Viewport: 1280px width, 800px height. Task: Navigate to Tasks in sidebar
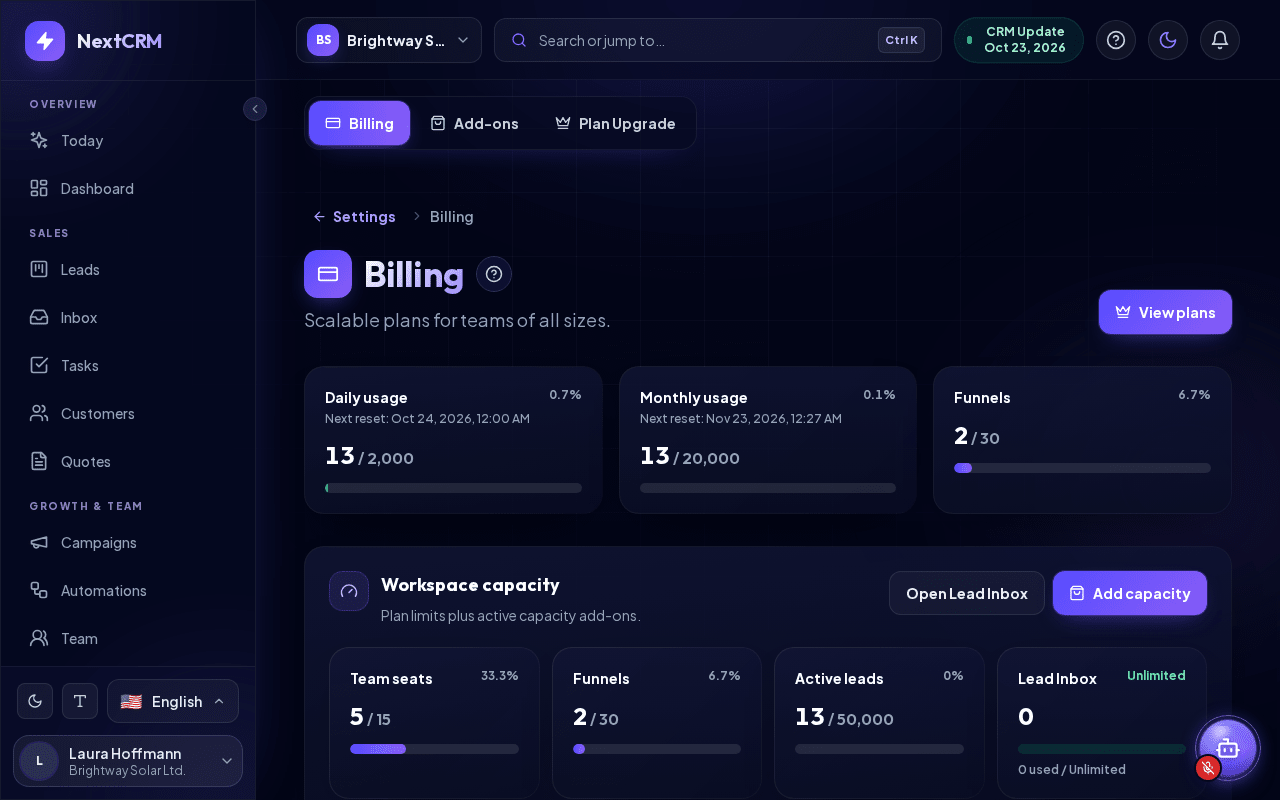coord(128,366)
